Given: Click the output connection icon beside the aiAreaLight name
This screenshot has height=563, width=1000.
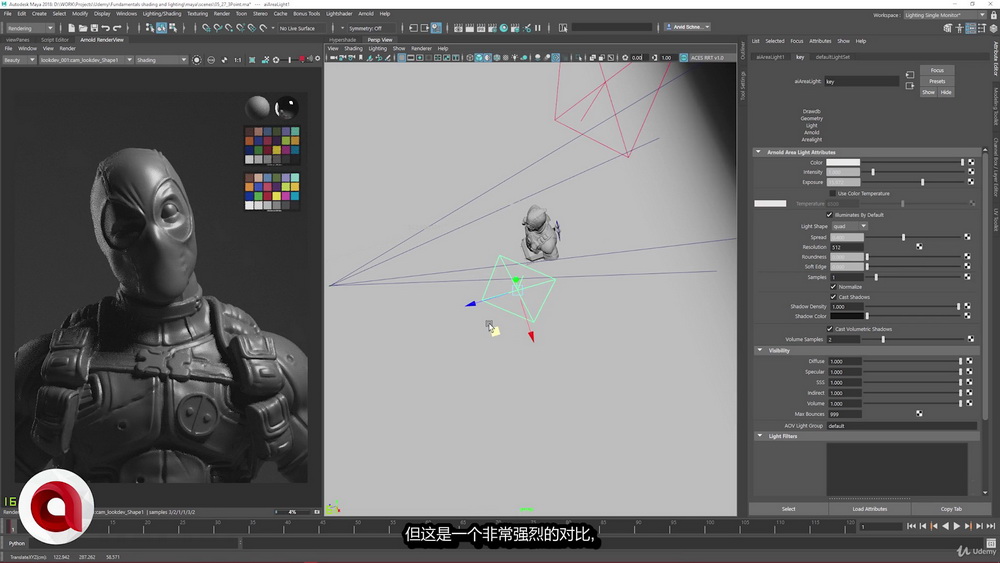Looking at the screenshot, I should (910, 85).
